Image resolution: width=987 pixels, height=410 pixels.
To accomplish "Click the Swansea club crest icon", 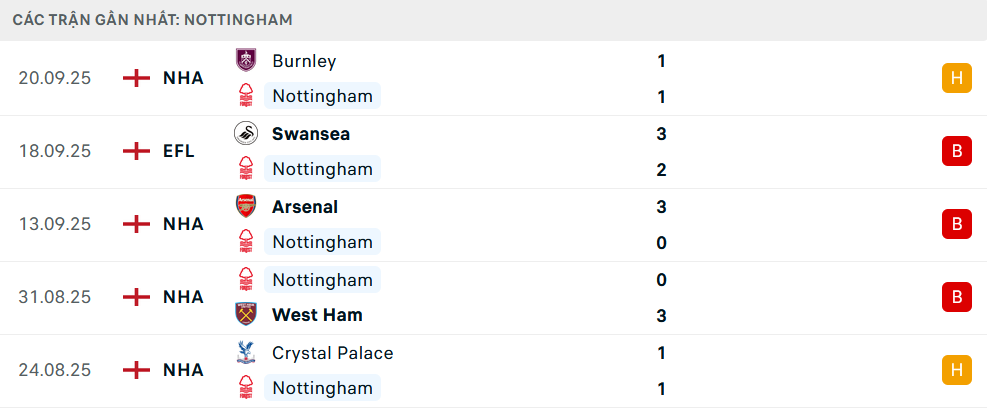I will [245, 133].
